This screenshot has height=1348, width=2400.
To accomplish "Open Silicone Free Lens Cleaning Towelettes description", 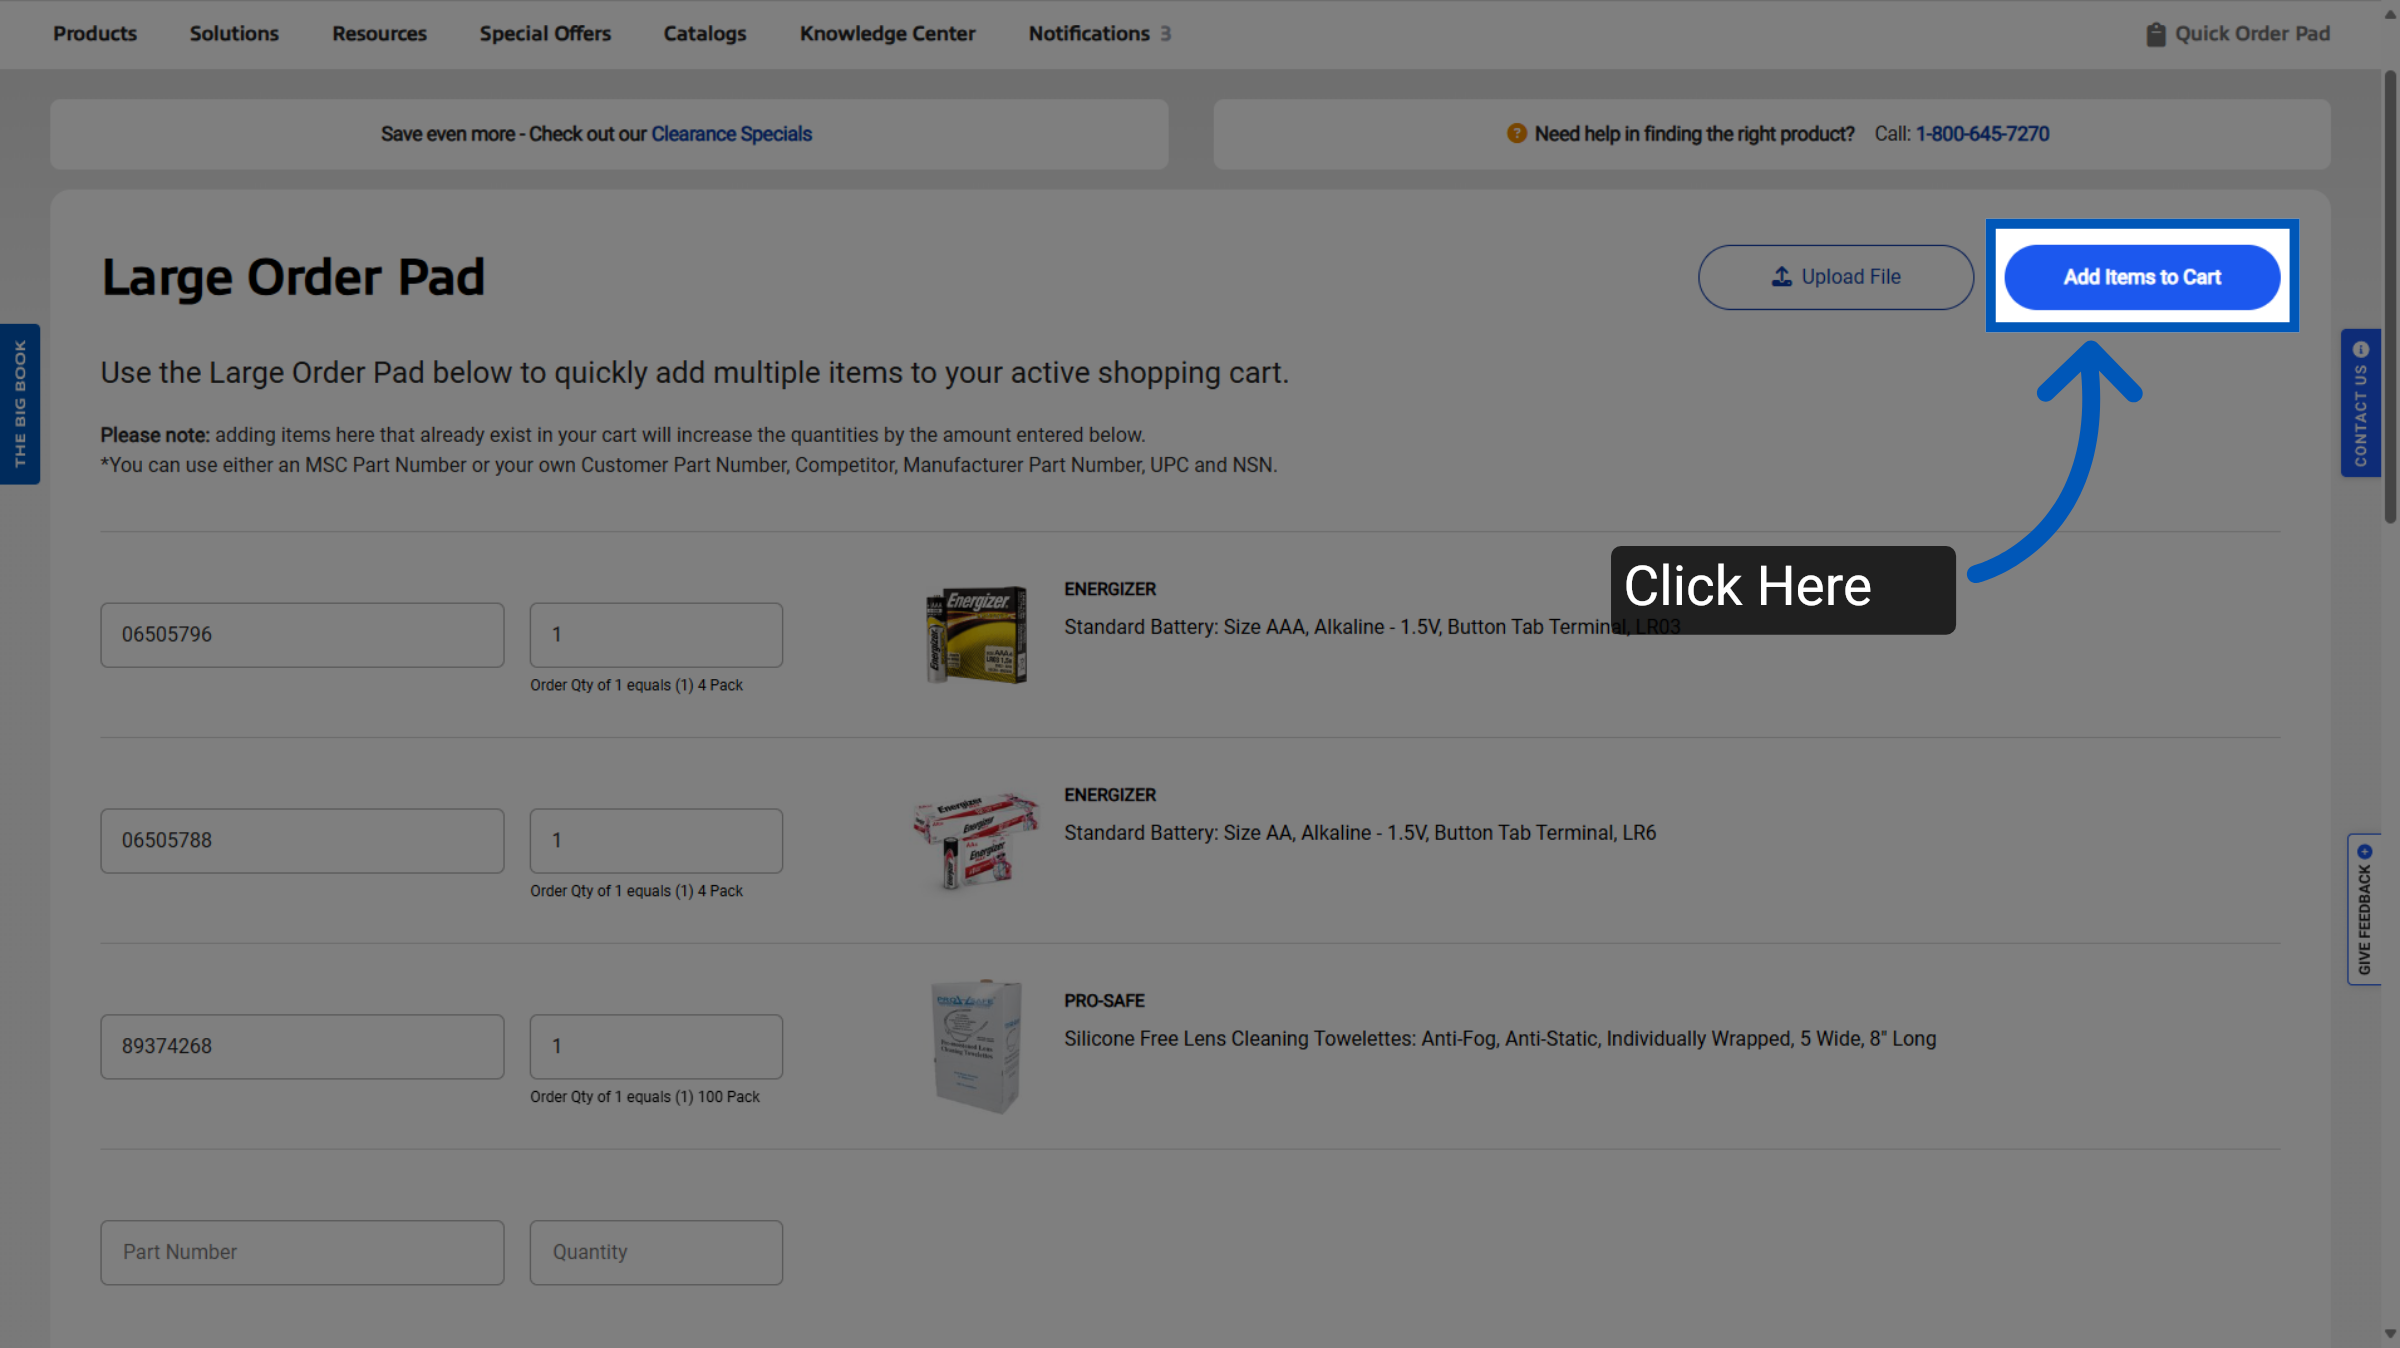I will pos(1500,1039).
